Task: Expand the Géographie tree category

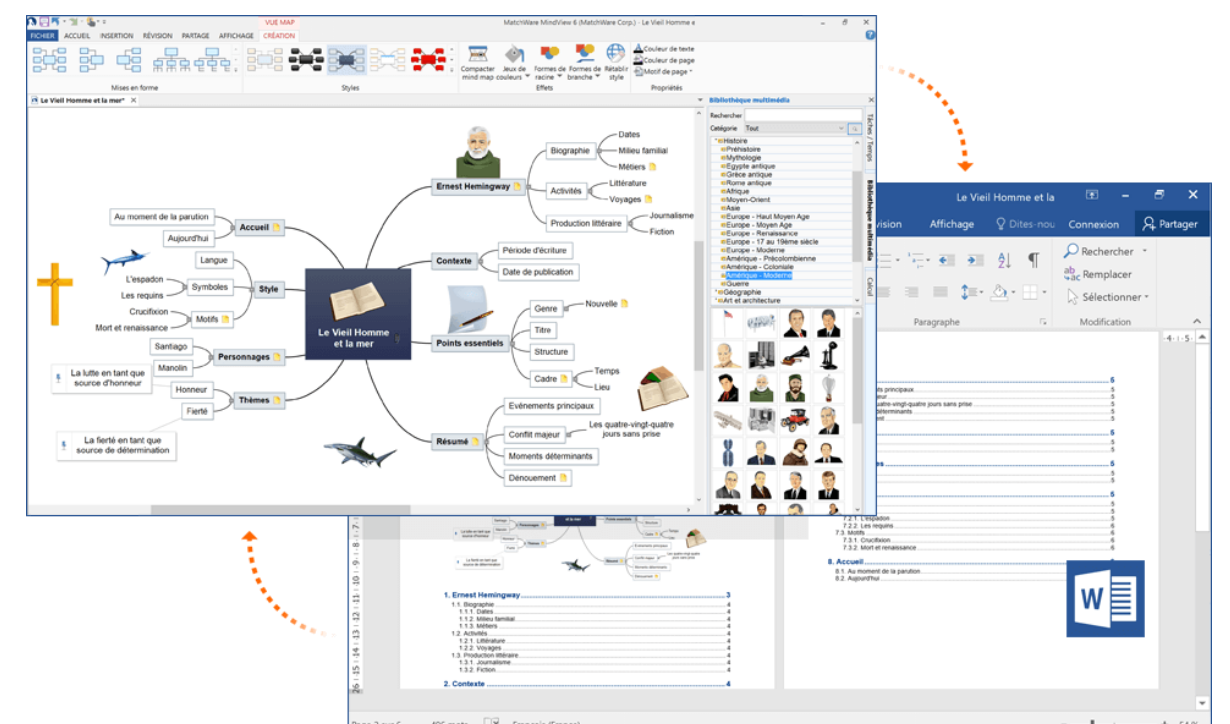Action: (716, 292)
